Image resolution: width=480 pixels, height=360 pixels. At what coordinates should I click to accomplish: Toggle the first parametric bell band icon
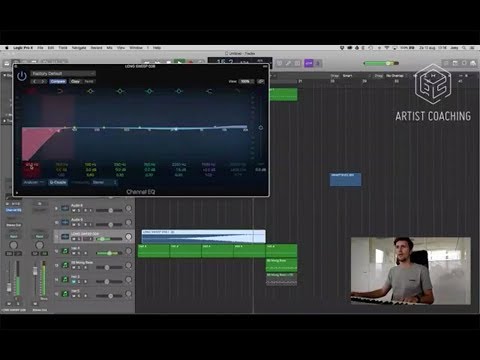pyautogui.click(x=90, y=91)
